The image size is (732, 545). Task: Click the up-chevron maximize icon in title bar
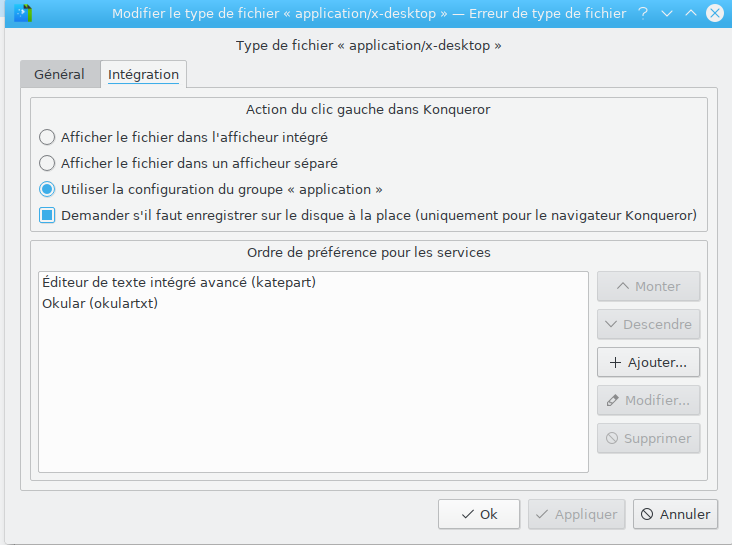[x=690, y=13]
